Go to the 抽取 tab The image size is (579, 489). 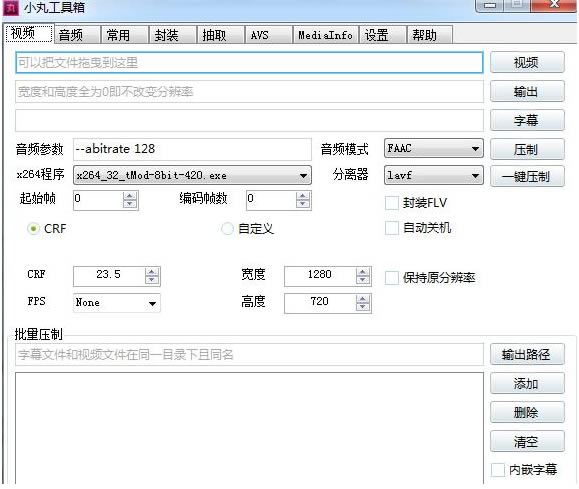pyautogui.click(x=221, y=35)
